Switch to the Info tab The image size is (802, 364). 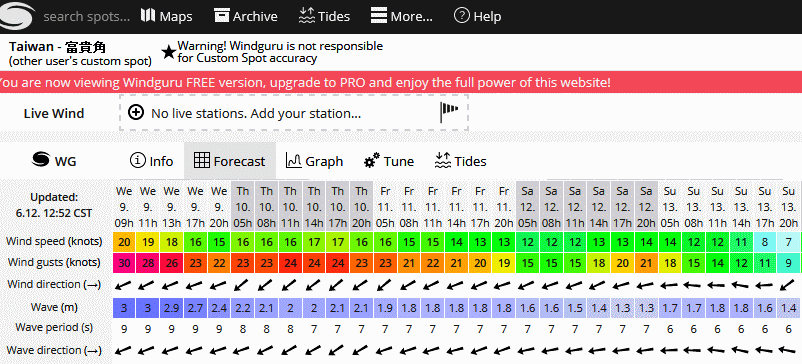(151, 161)
